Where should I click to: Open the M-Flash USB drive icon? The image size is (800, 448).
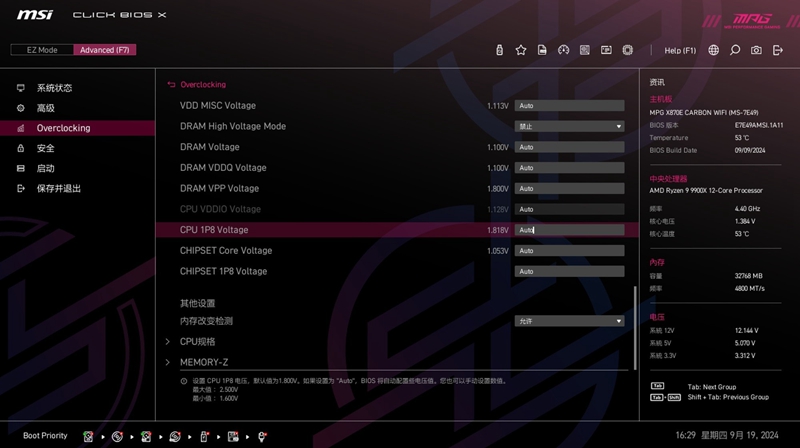point(499,50)
